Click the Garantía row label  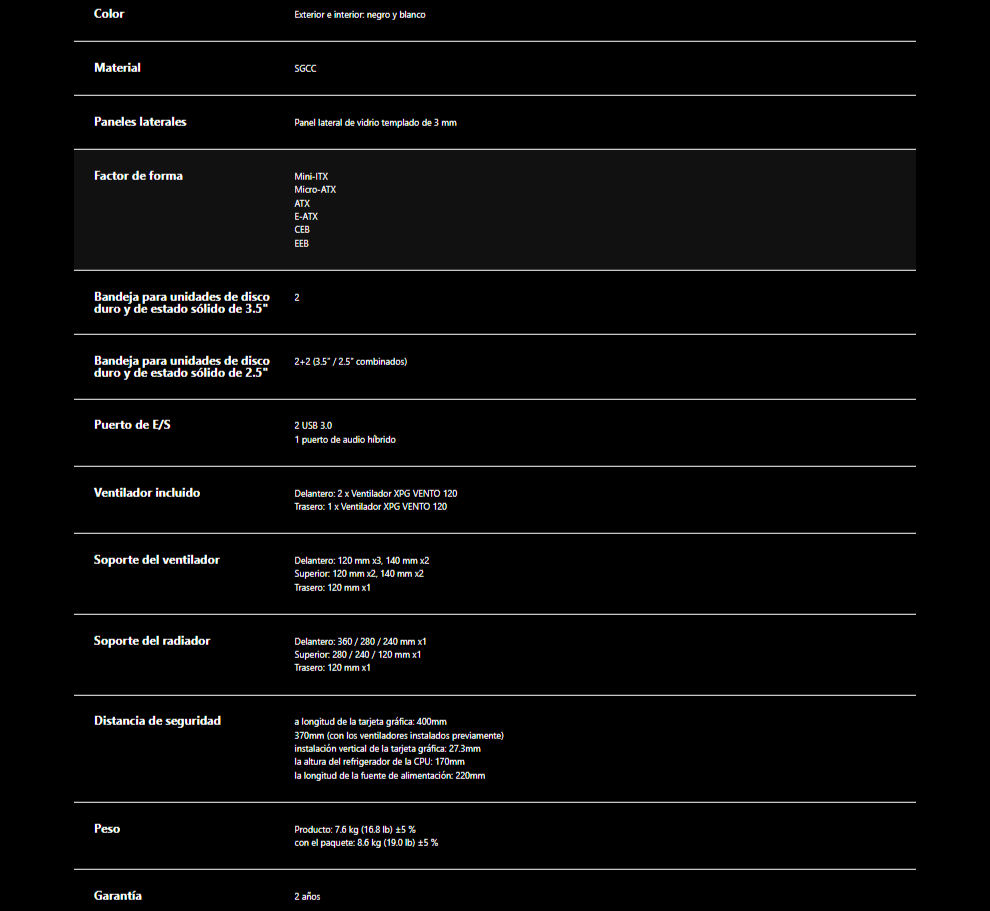pos(118,896)
